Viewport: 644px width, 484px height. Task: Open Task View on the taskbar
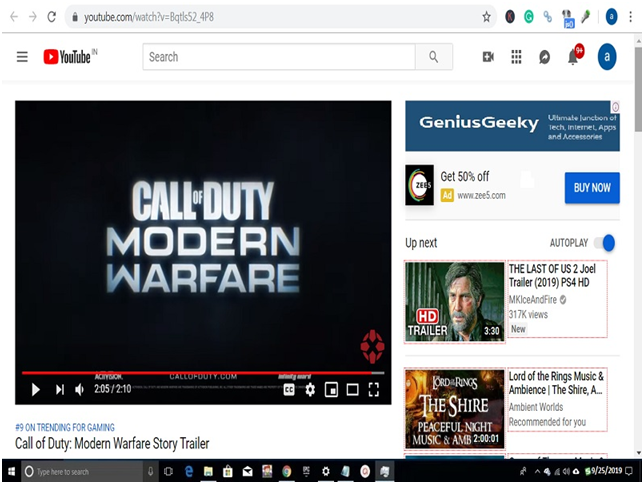click(x=168, y=471)
